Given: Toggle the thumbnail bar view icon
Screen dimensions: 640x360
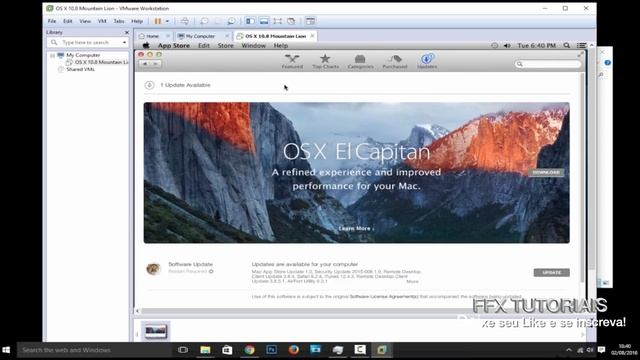Looking at the screenshot, I should tap(264, 21).
